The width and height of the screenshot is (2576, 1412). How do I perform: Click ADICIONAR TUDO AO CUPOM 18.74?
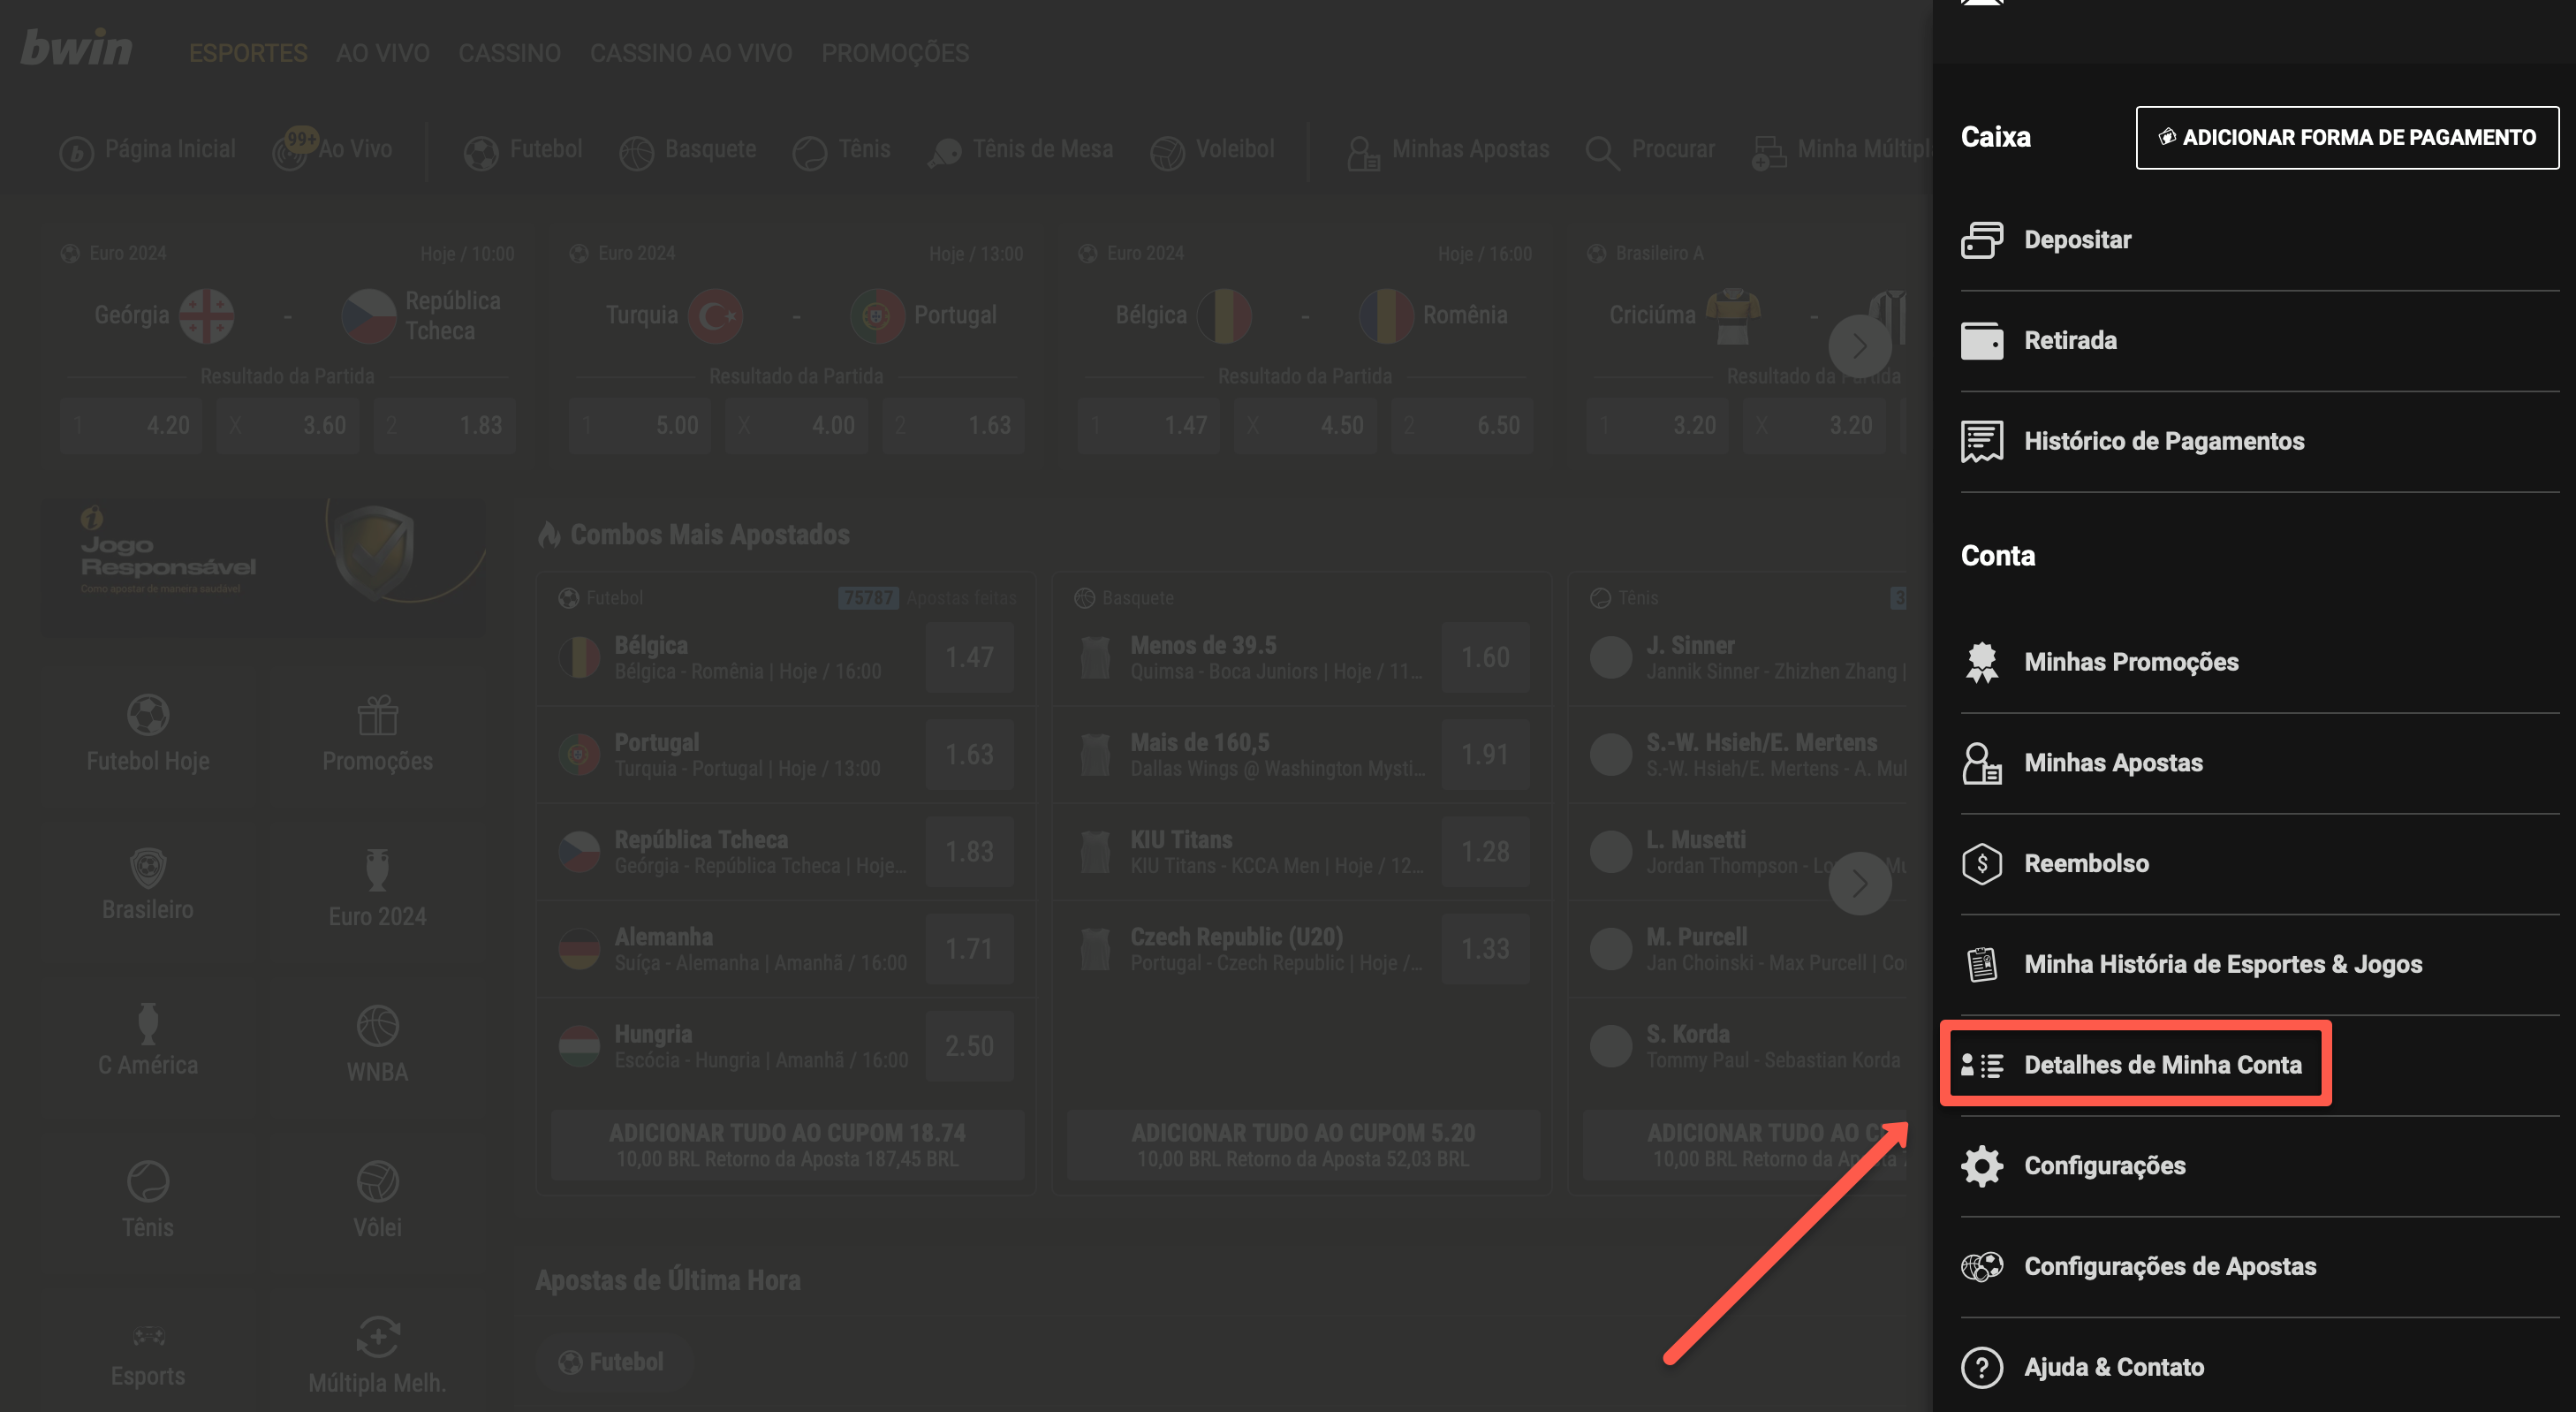(x=787, y=1144)
